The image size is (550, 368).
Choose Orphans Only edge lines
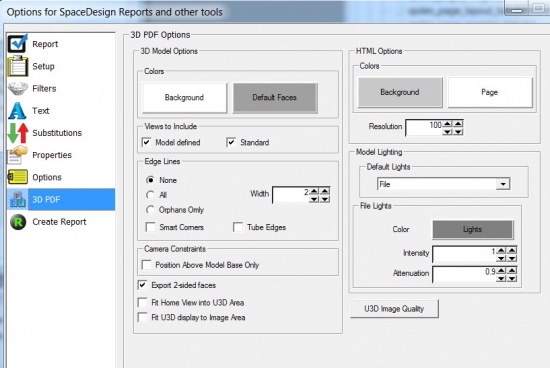click(x=150, y=210)
